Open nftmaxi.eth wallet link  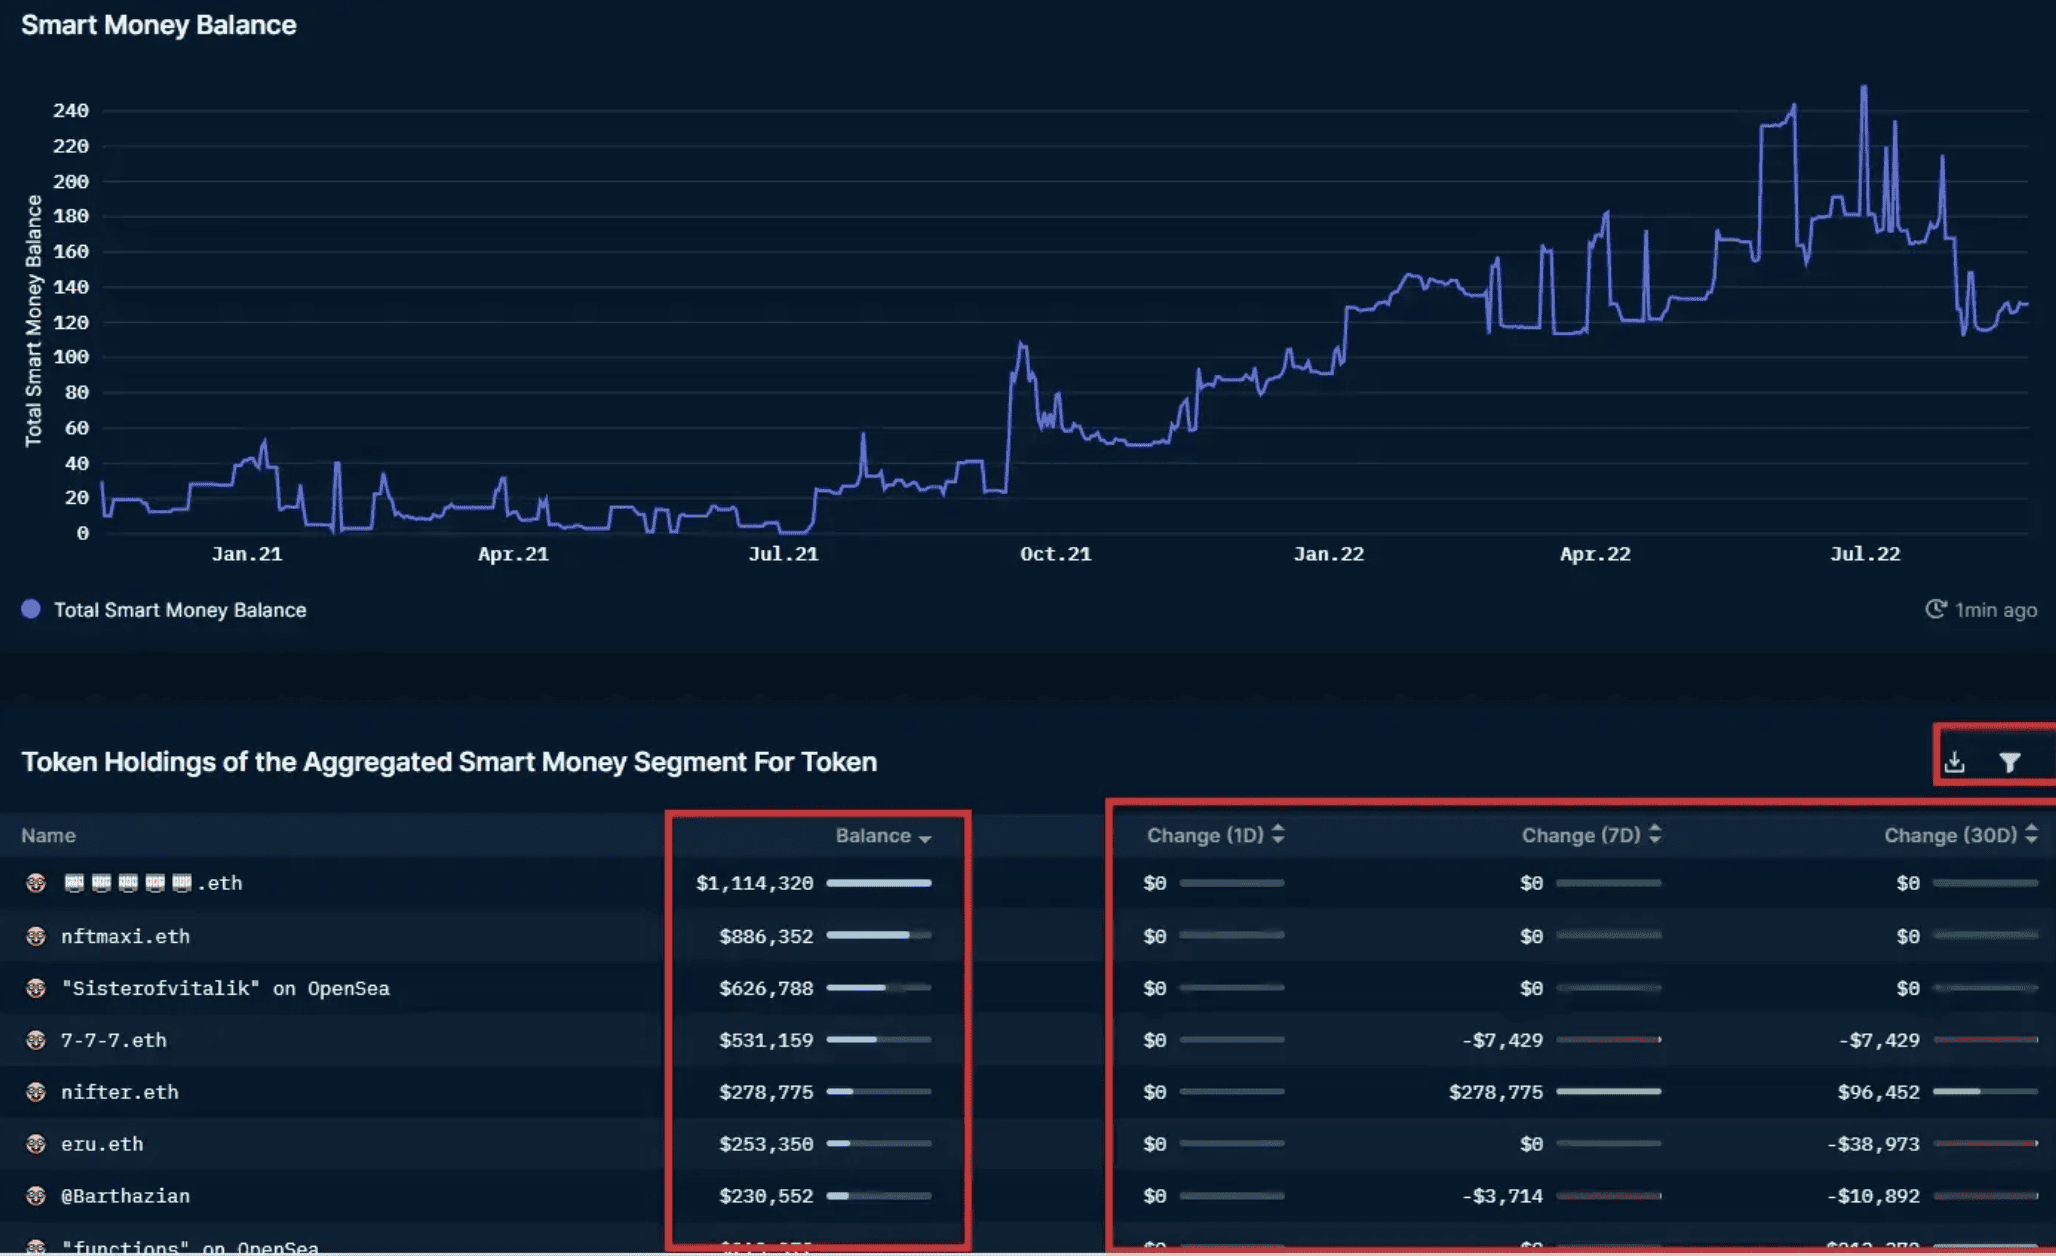125,936
